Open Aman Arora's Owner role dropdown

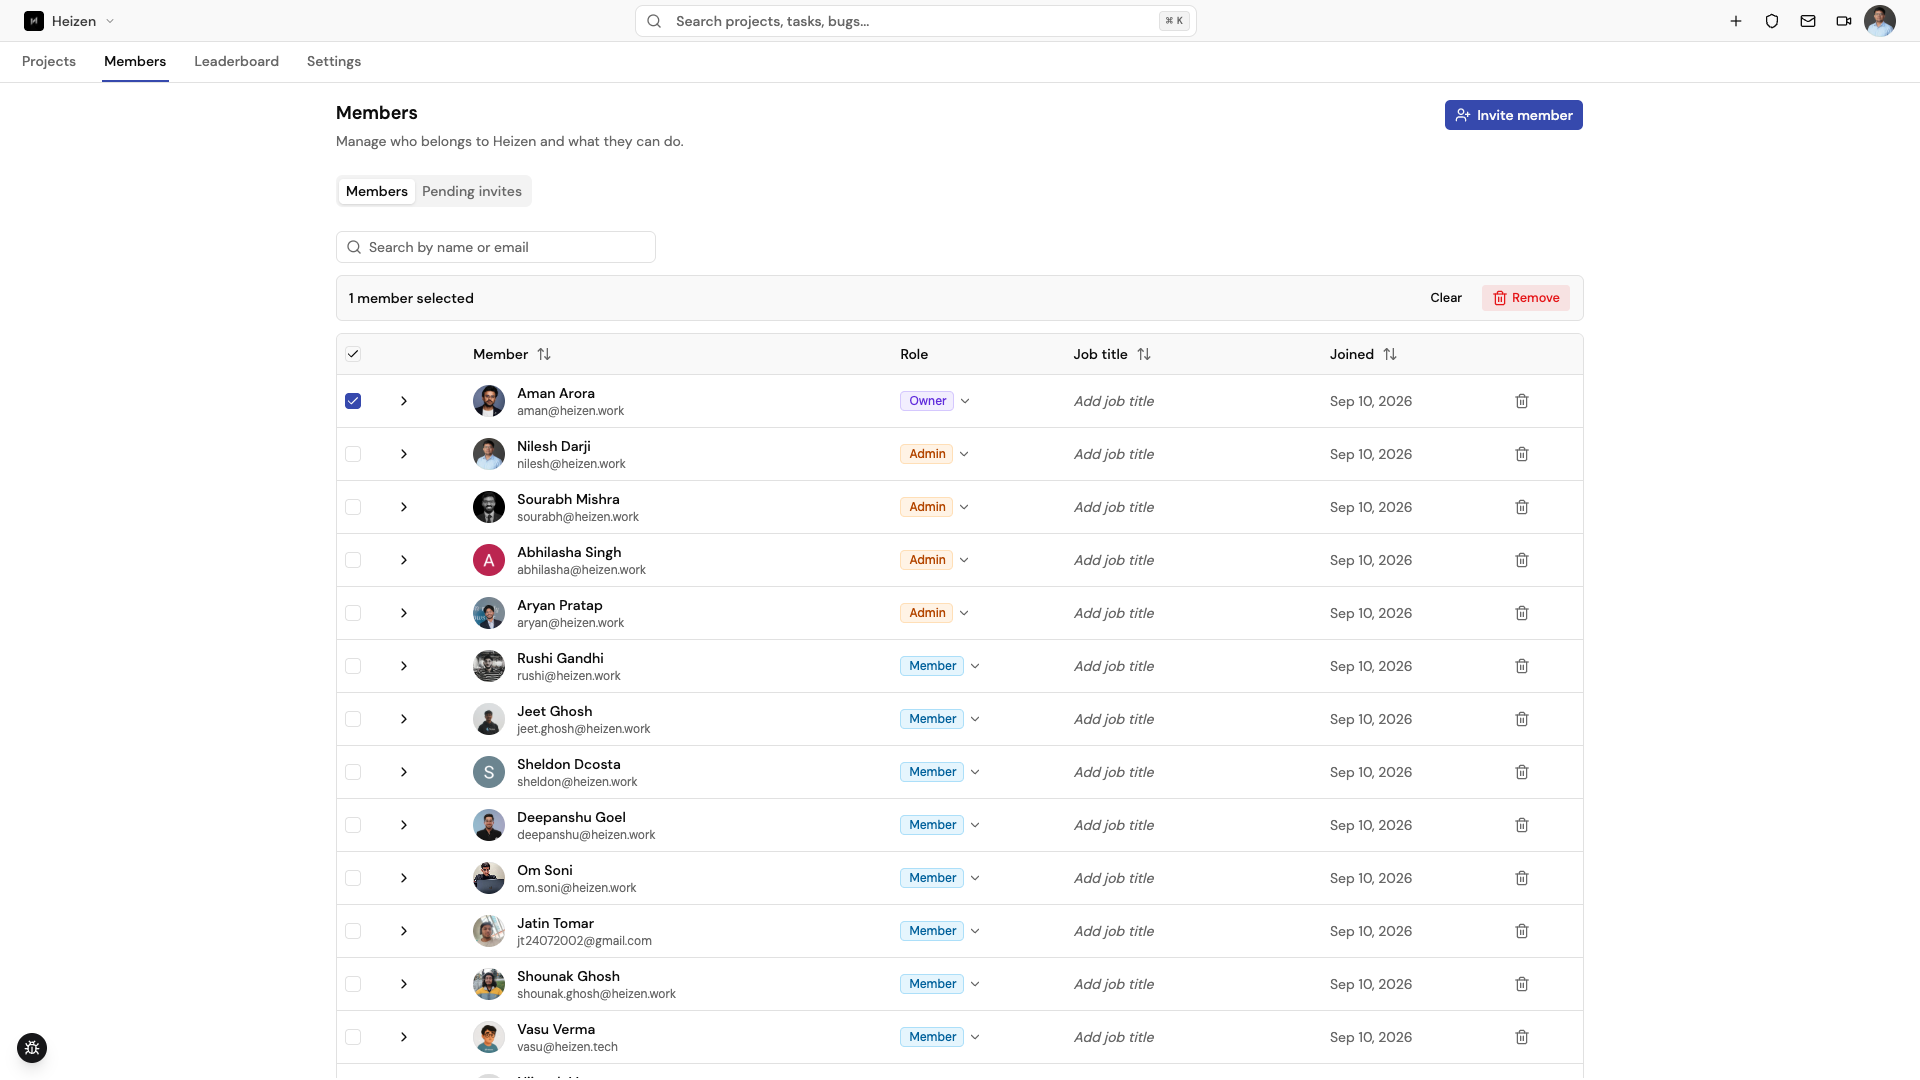pyautogui.click(x=936, y=401)
